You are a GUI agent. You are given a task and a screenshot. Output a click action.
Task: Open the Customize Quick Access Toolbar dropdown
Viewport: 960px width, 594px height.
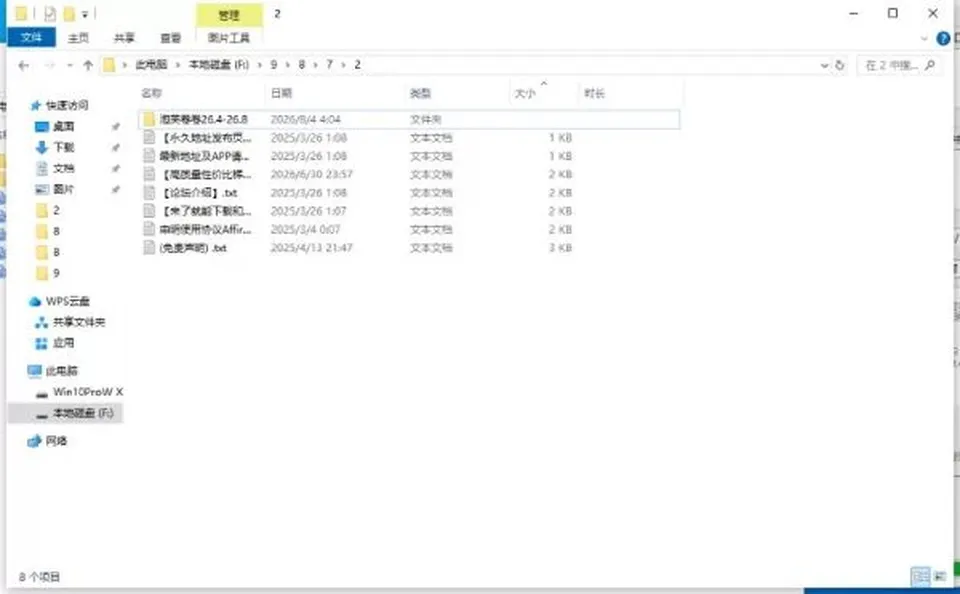[85, 14]
